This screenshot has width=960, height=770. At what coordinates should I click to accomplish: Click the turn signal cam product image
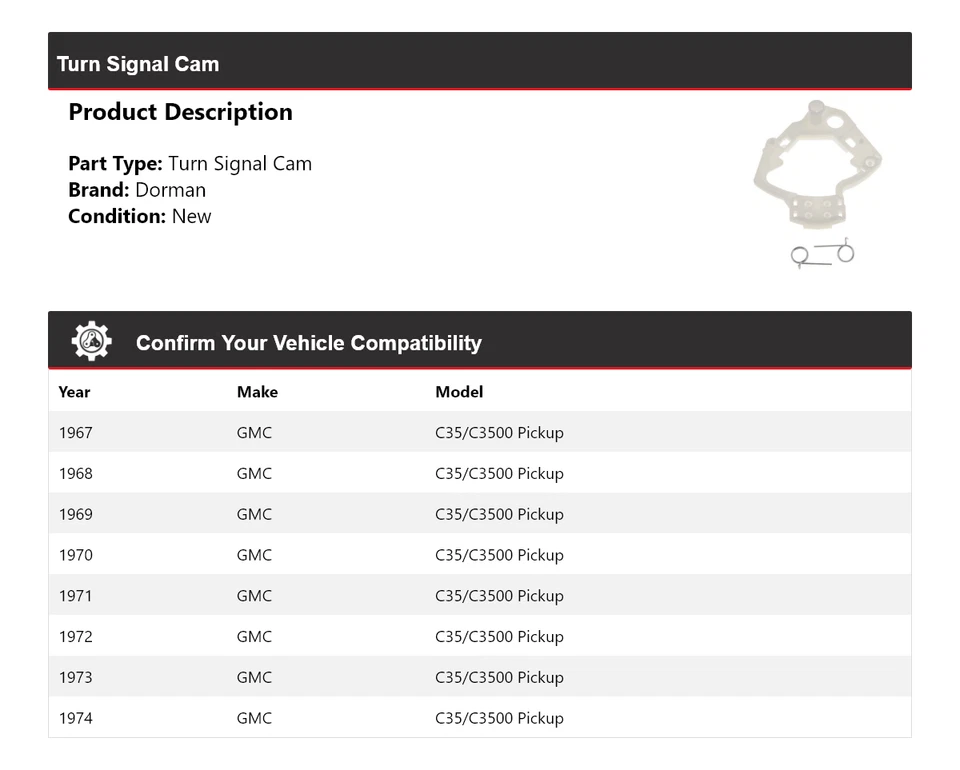coord(817,165)
